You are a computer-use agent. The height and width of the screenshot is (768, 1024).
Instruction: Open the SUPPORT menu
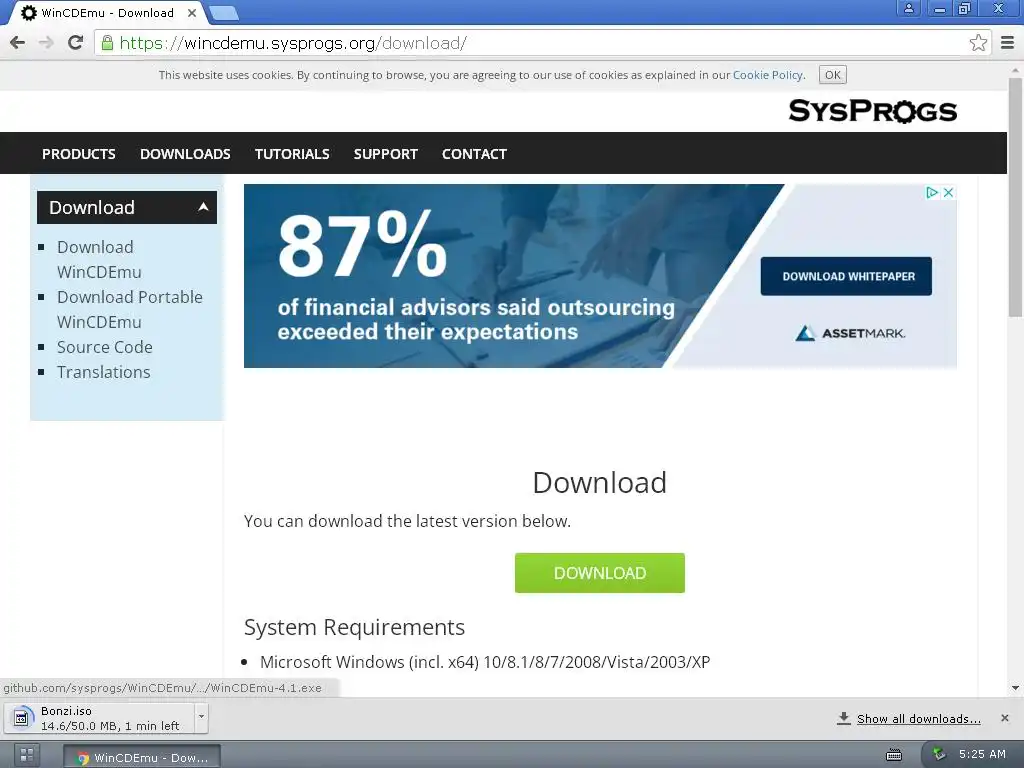385,154
